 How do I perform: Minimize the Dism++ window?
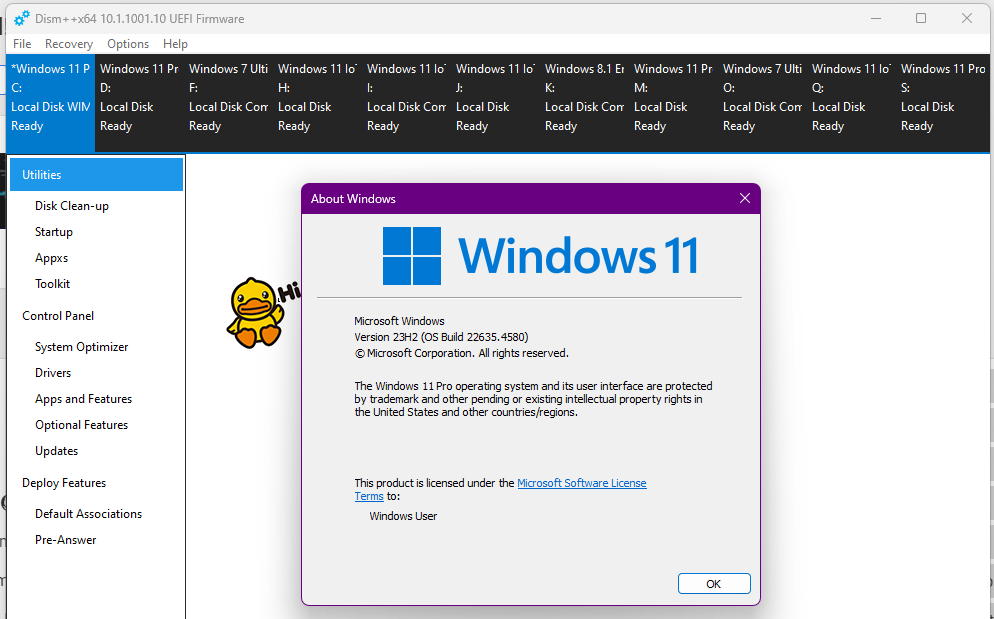coord(876,18)
